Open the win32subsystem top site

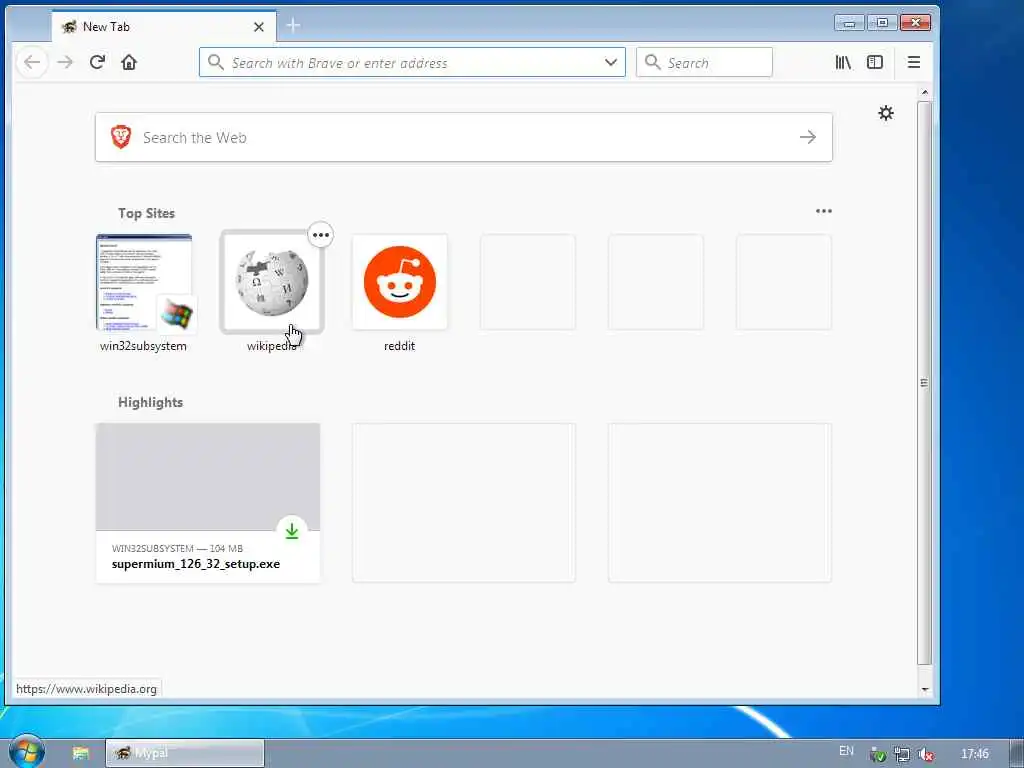click(144, 282)
